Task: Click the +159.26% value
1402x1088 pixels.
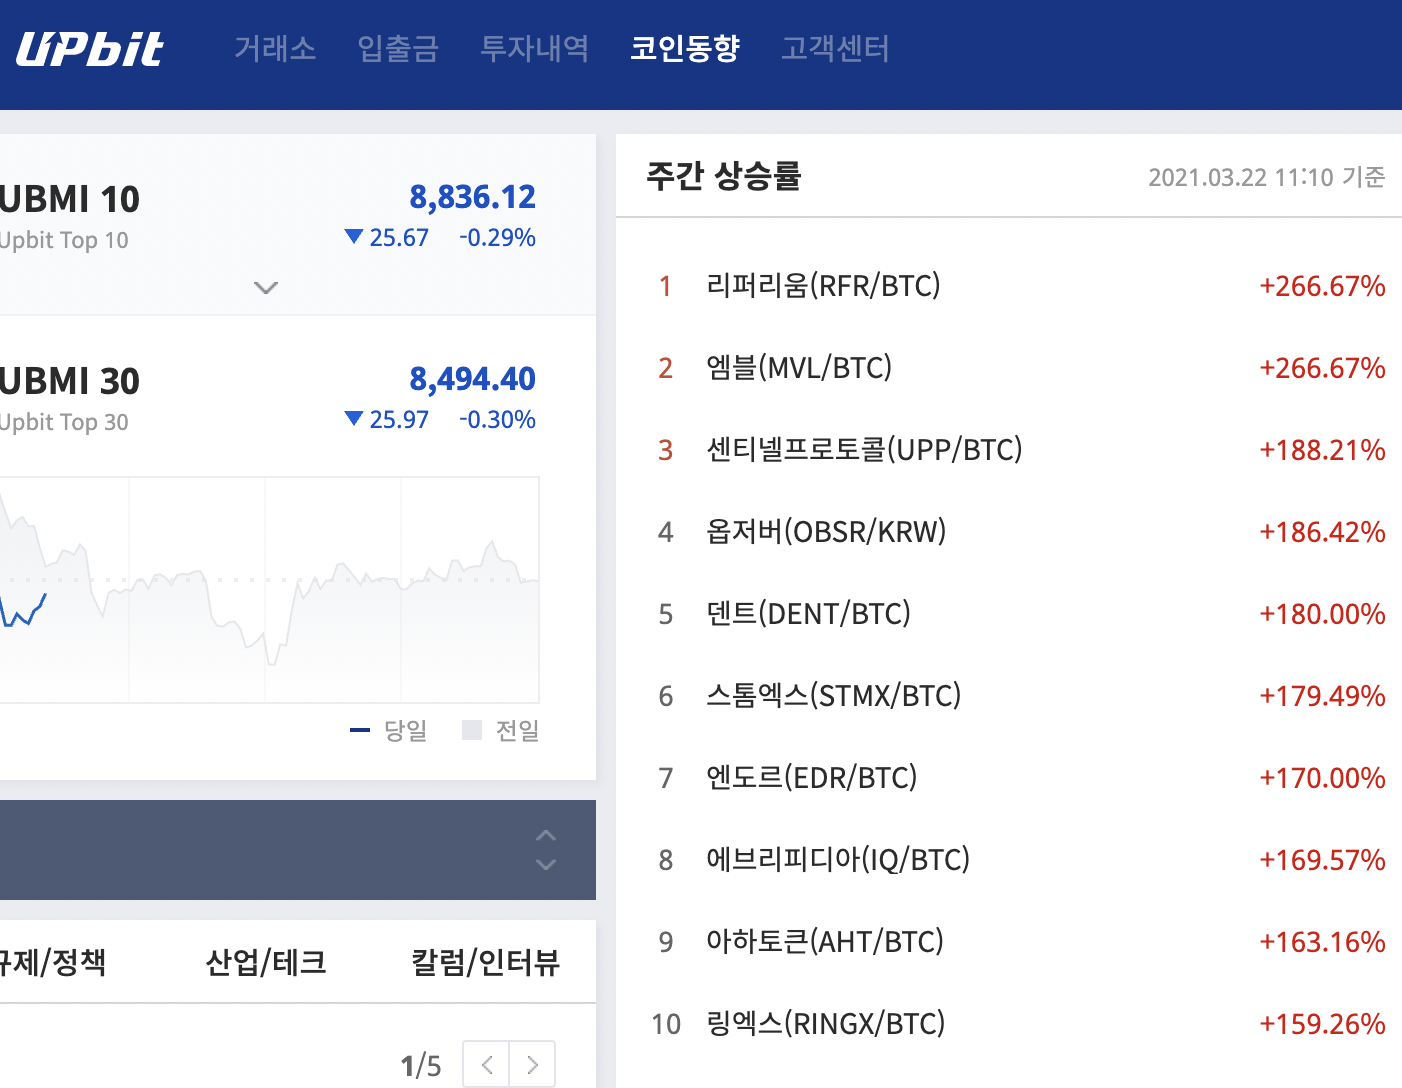Action: click(x=1322, y=1024)
